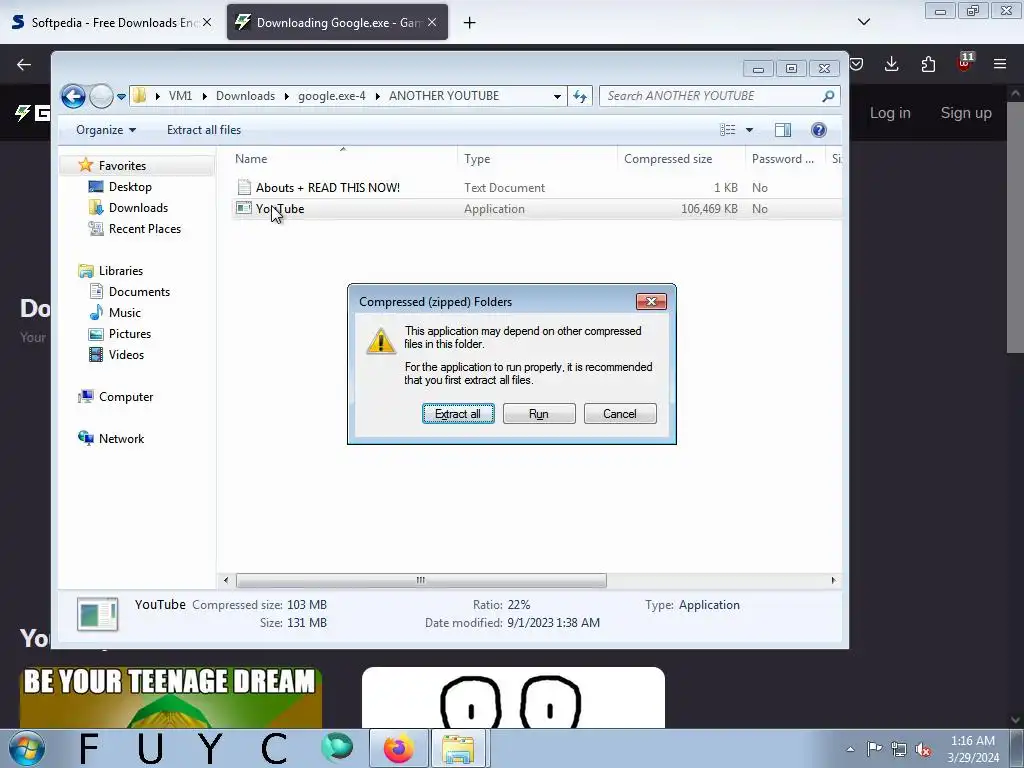Click Libraries in navigation pane
The height and width of the screenshot is (768, 1024).
[x=120, y=270]
